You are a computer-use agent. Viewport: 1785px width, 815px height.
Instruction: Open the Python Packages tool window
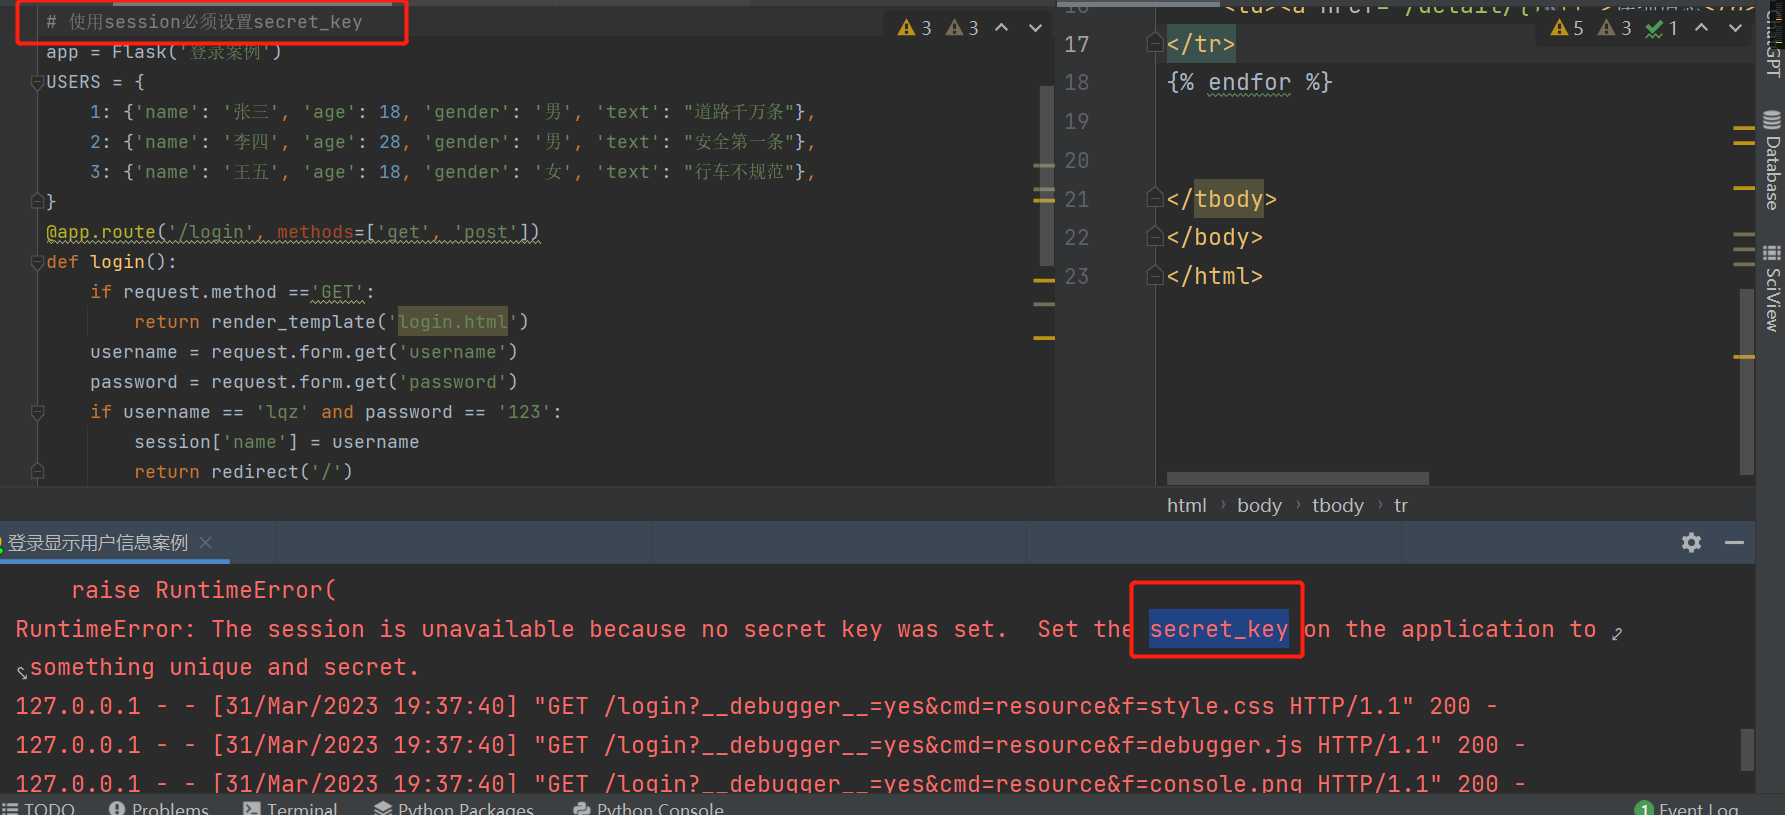454,807
